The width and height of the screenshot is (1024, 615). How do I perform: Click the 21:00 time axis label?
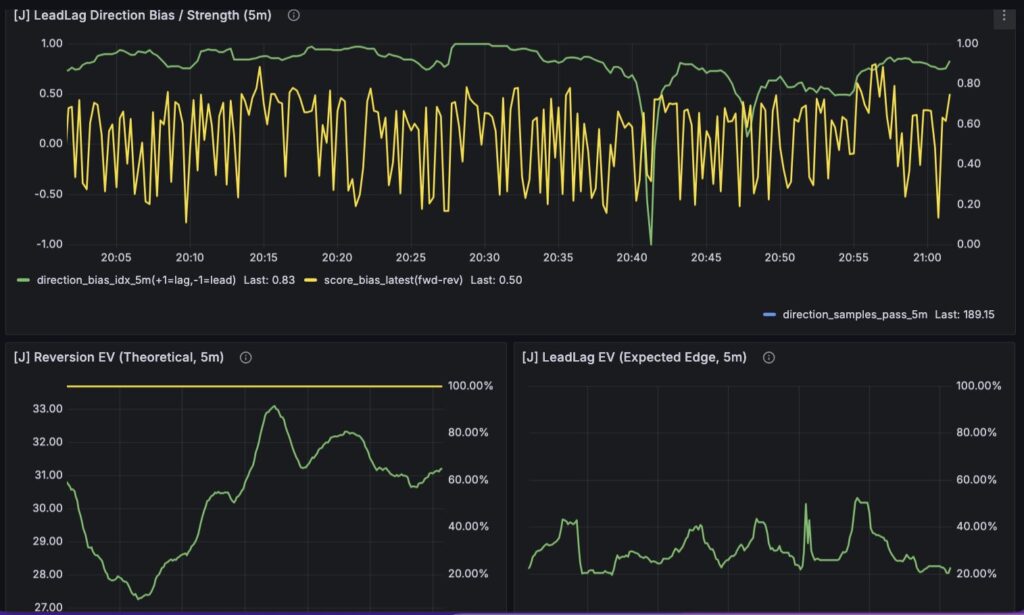pyautogui.click(x=926, y=257)
